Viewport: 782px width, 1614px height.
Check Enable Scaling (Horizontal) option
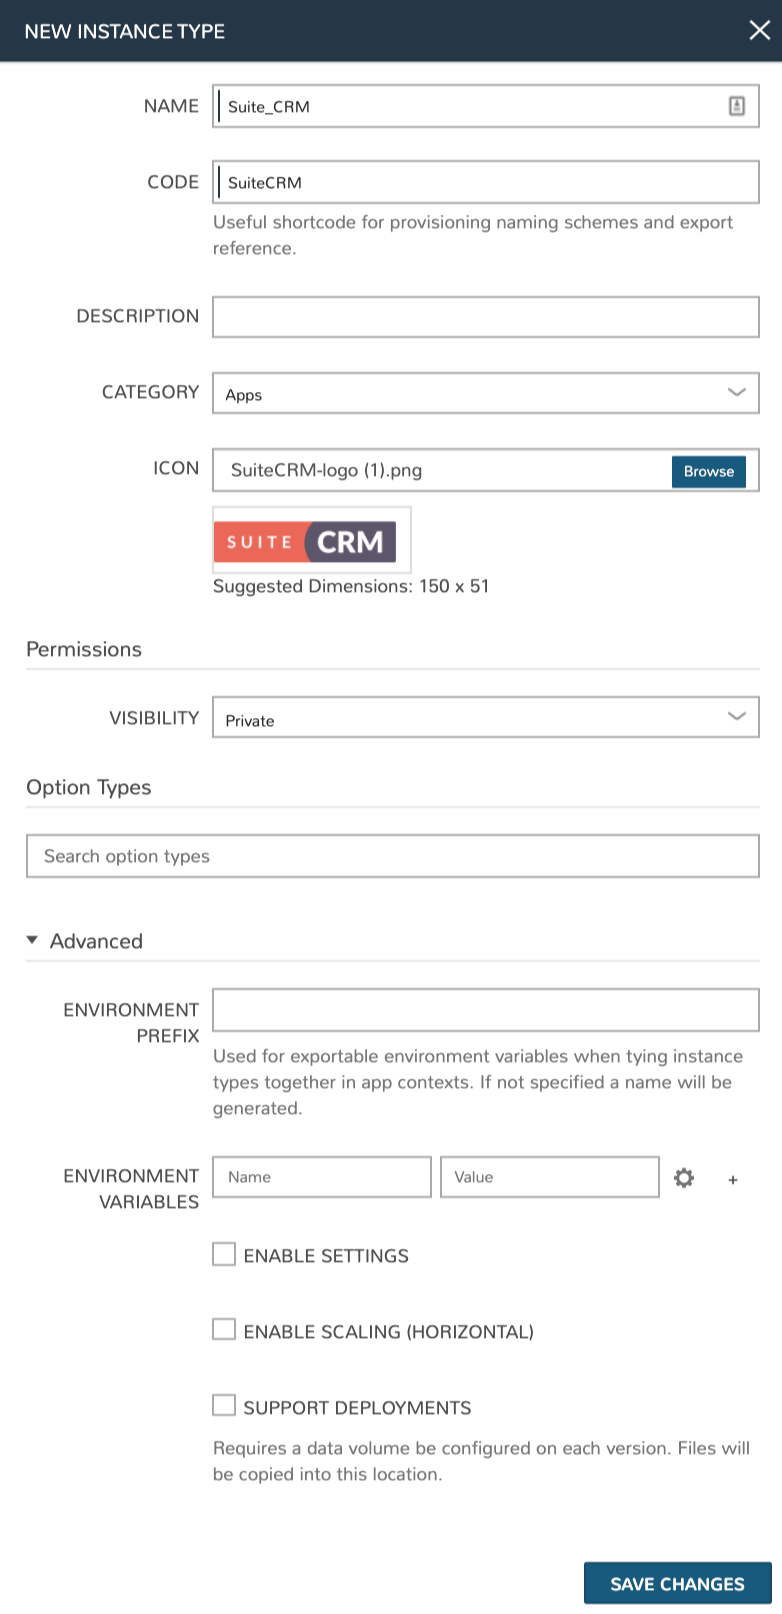pyautogui.click(x=224, y=1329)
